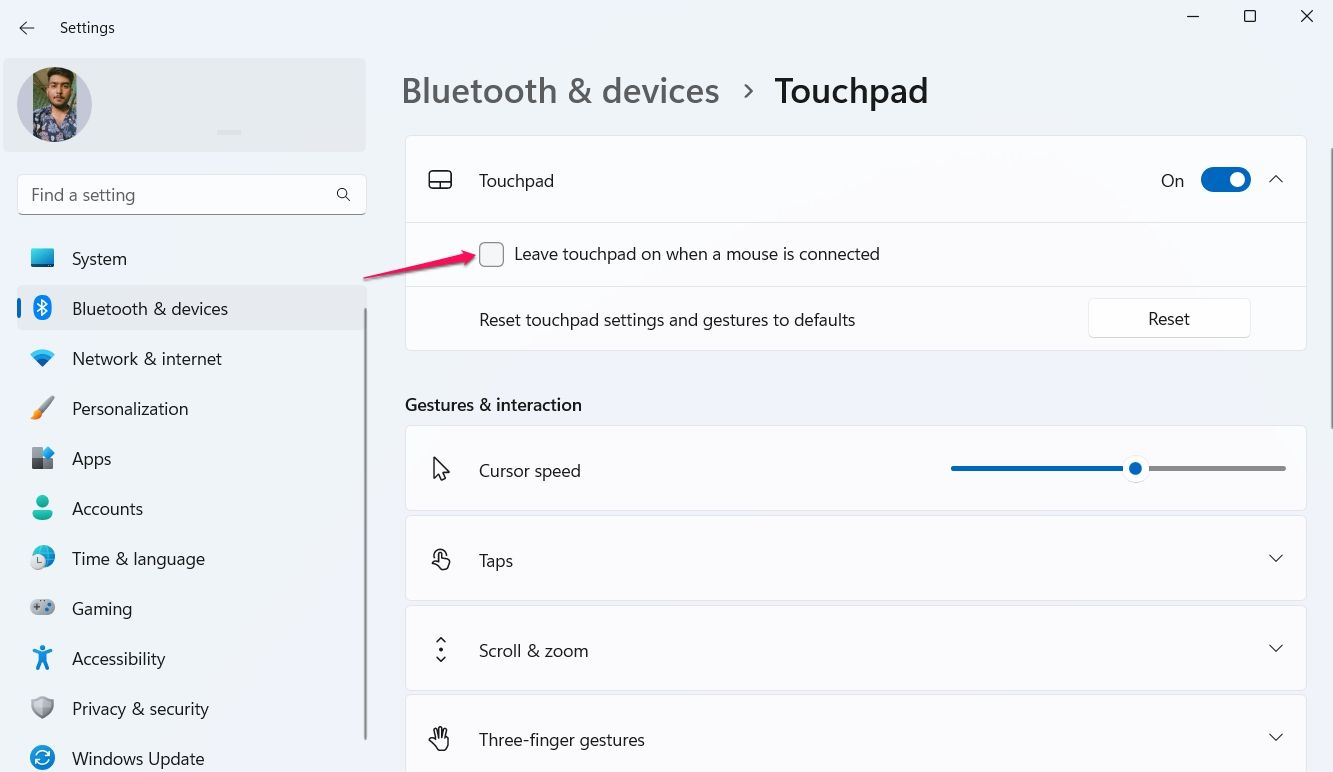Click the Bluetooth & devices sidebar icon

point(42,308)
